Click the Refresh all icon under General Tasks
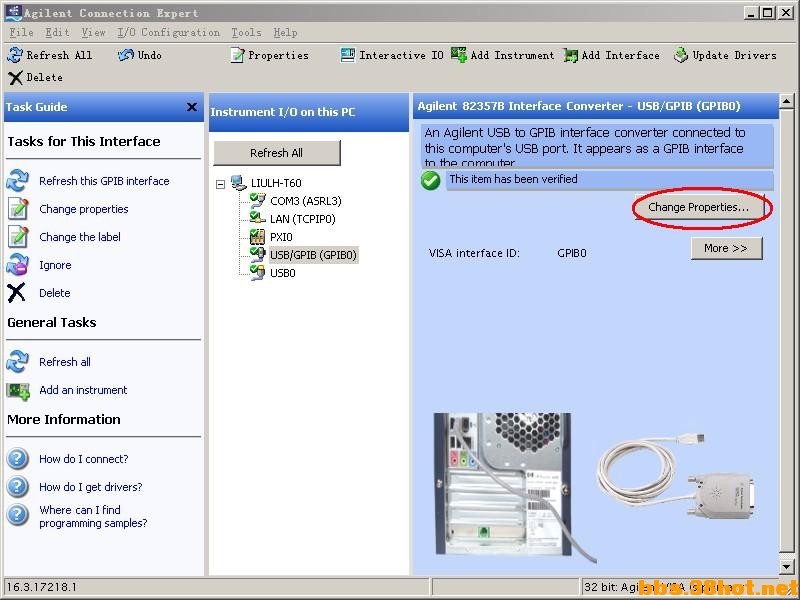The height and width of the screenshot is (600, 800). click(17, 362)
